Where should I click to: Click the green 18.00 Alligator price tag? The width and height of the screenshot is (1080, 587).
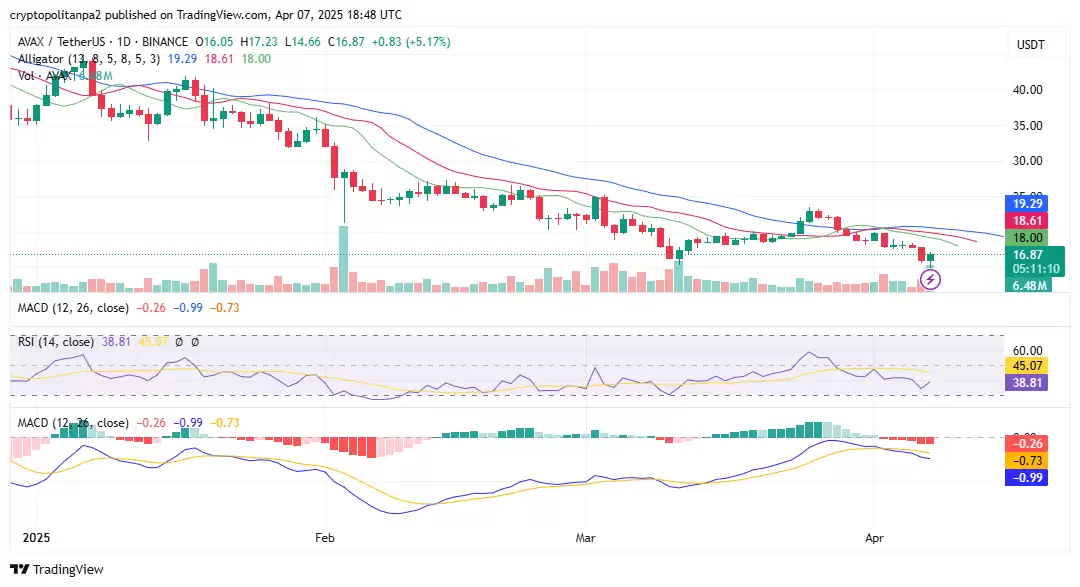point(1024,238)
